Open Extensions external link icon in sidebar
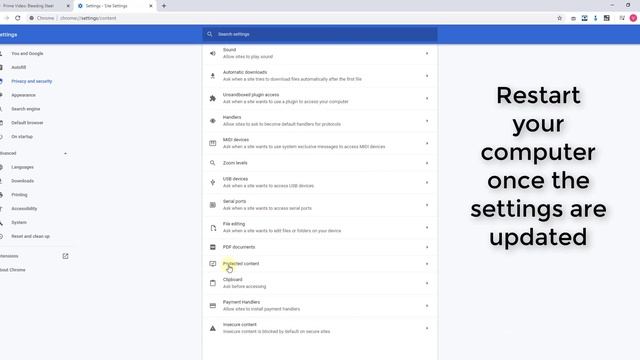The width and height of the screenshot is (640, 360). coord(65,256)
